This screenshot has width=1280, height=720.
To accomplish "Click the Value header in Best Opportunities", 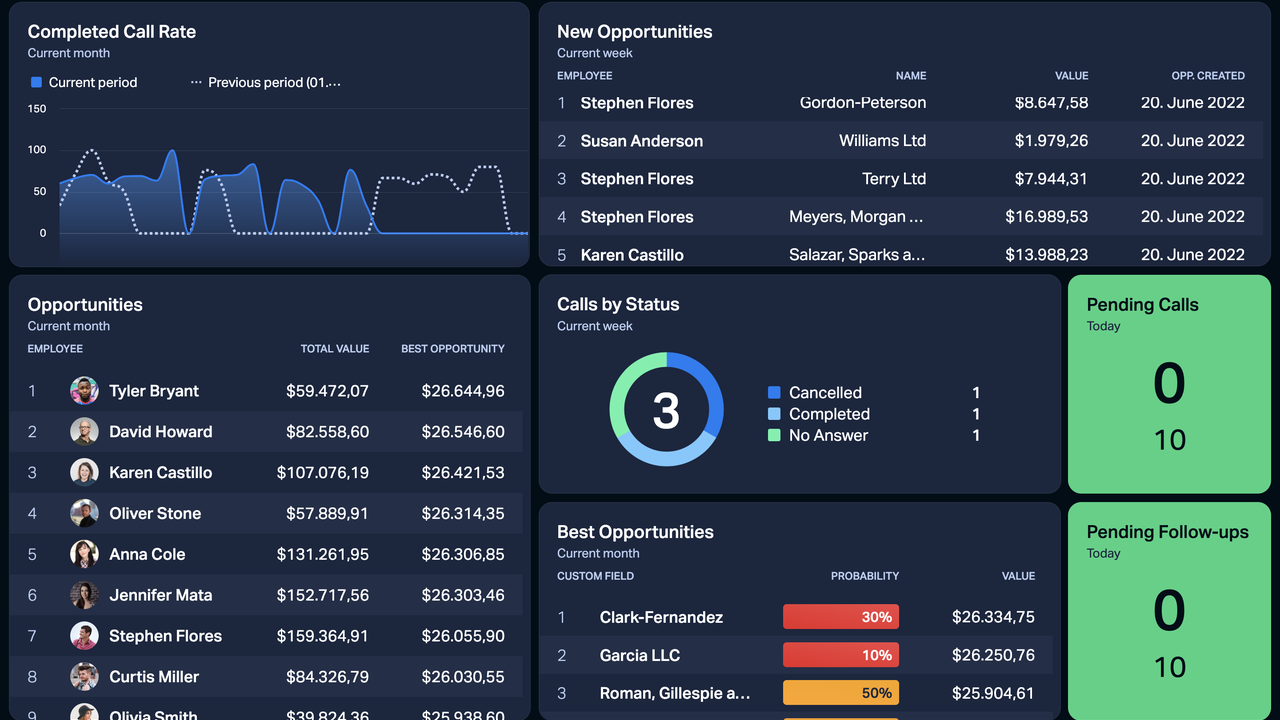I will point(1018,576).
